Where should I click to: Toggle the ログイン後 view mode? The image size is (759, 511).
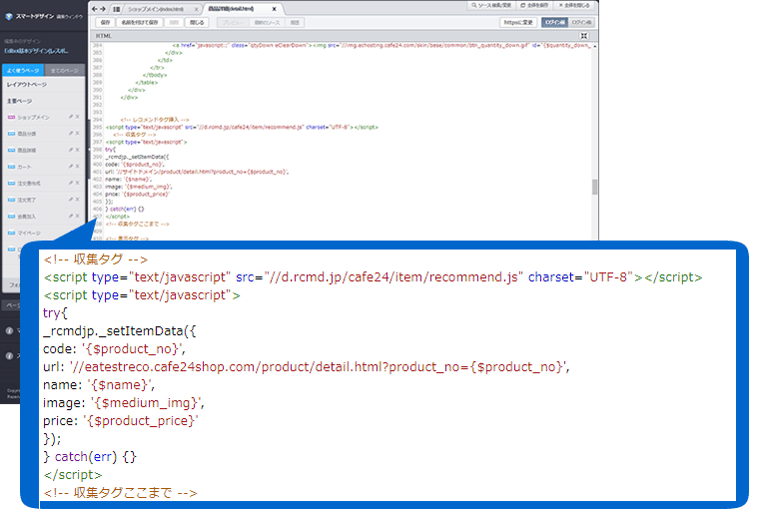click(555, 22)
